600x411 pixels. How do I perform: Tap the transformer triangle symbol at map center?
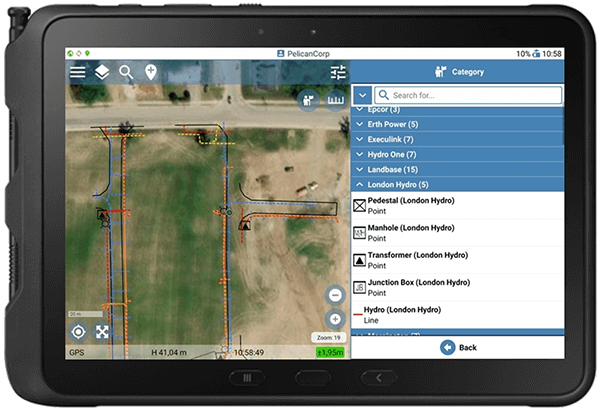245,225
